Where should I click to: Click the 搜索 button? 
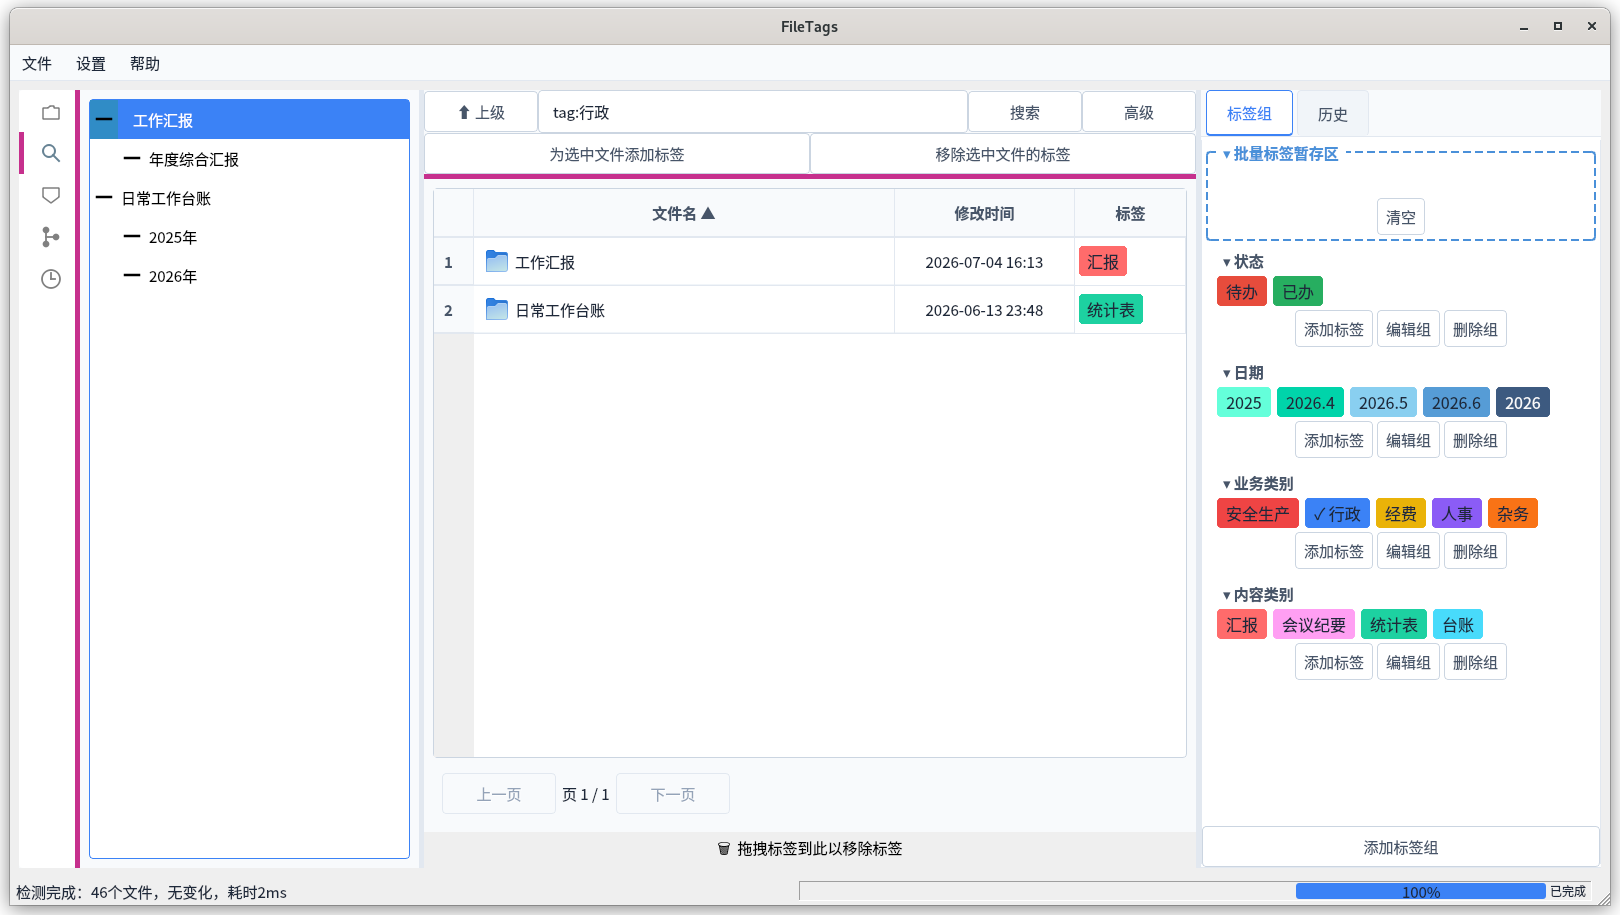tap(1025, 113)
